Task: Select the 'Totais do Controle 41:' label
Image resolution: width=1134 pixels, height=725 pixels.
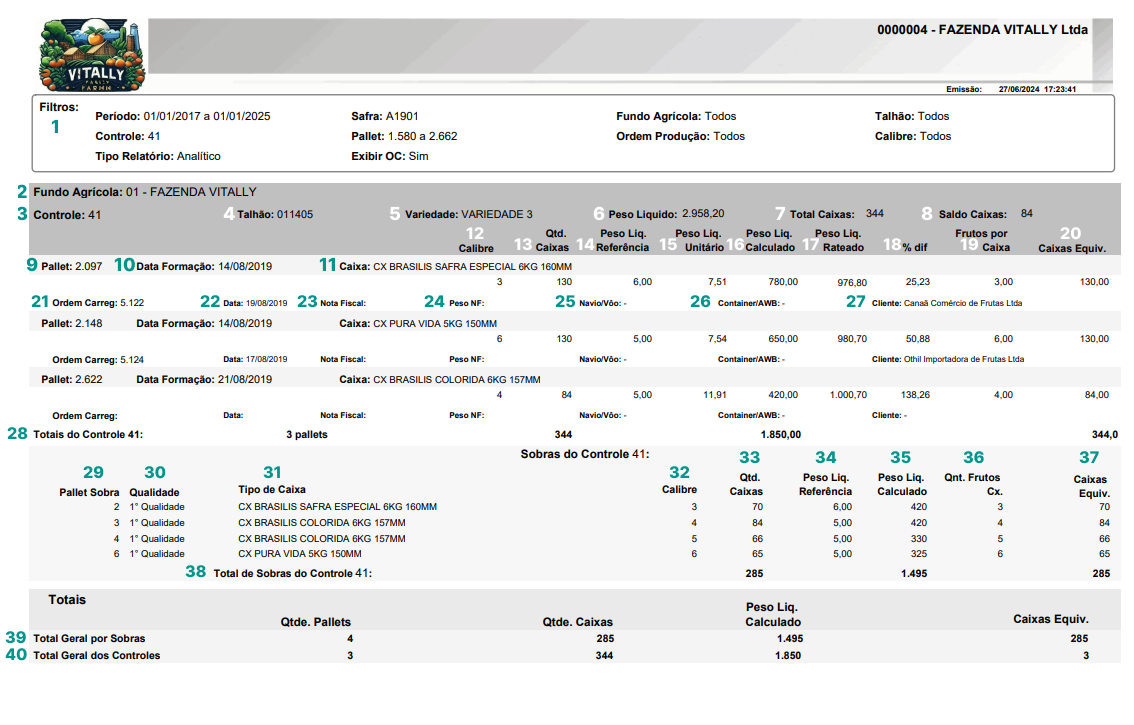Action: pyautogui.click(x=88, y=435)
